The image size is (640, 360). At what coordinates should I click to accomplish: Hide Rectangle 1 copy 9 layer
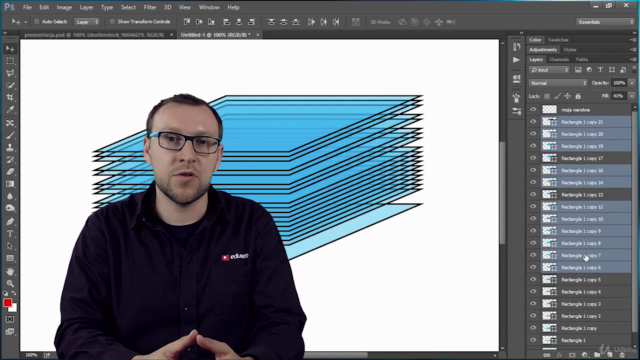[x=533, y=231]
